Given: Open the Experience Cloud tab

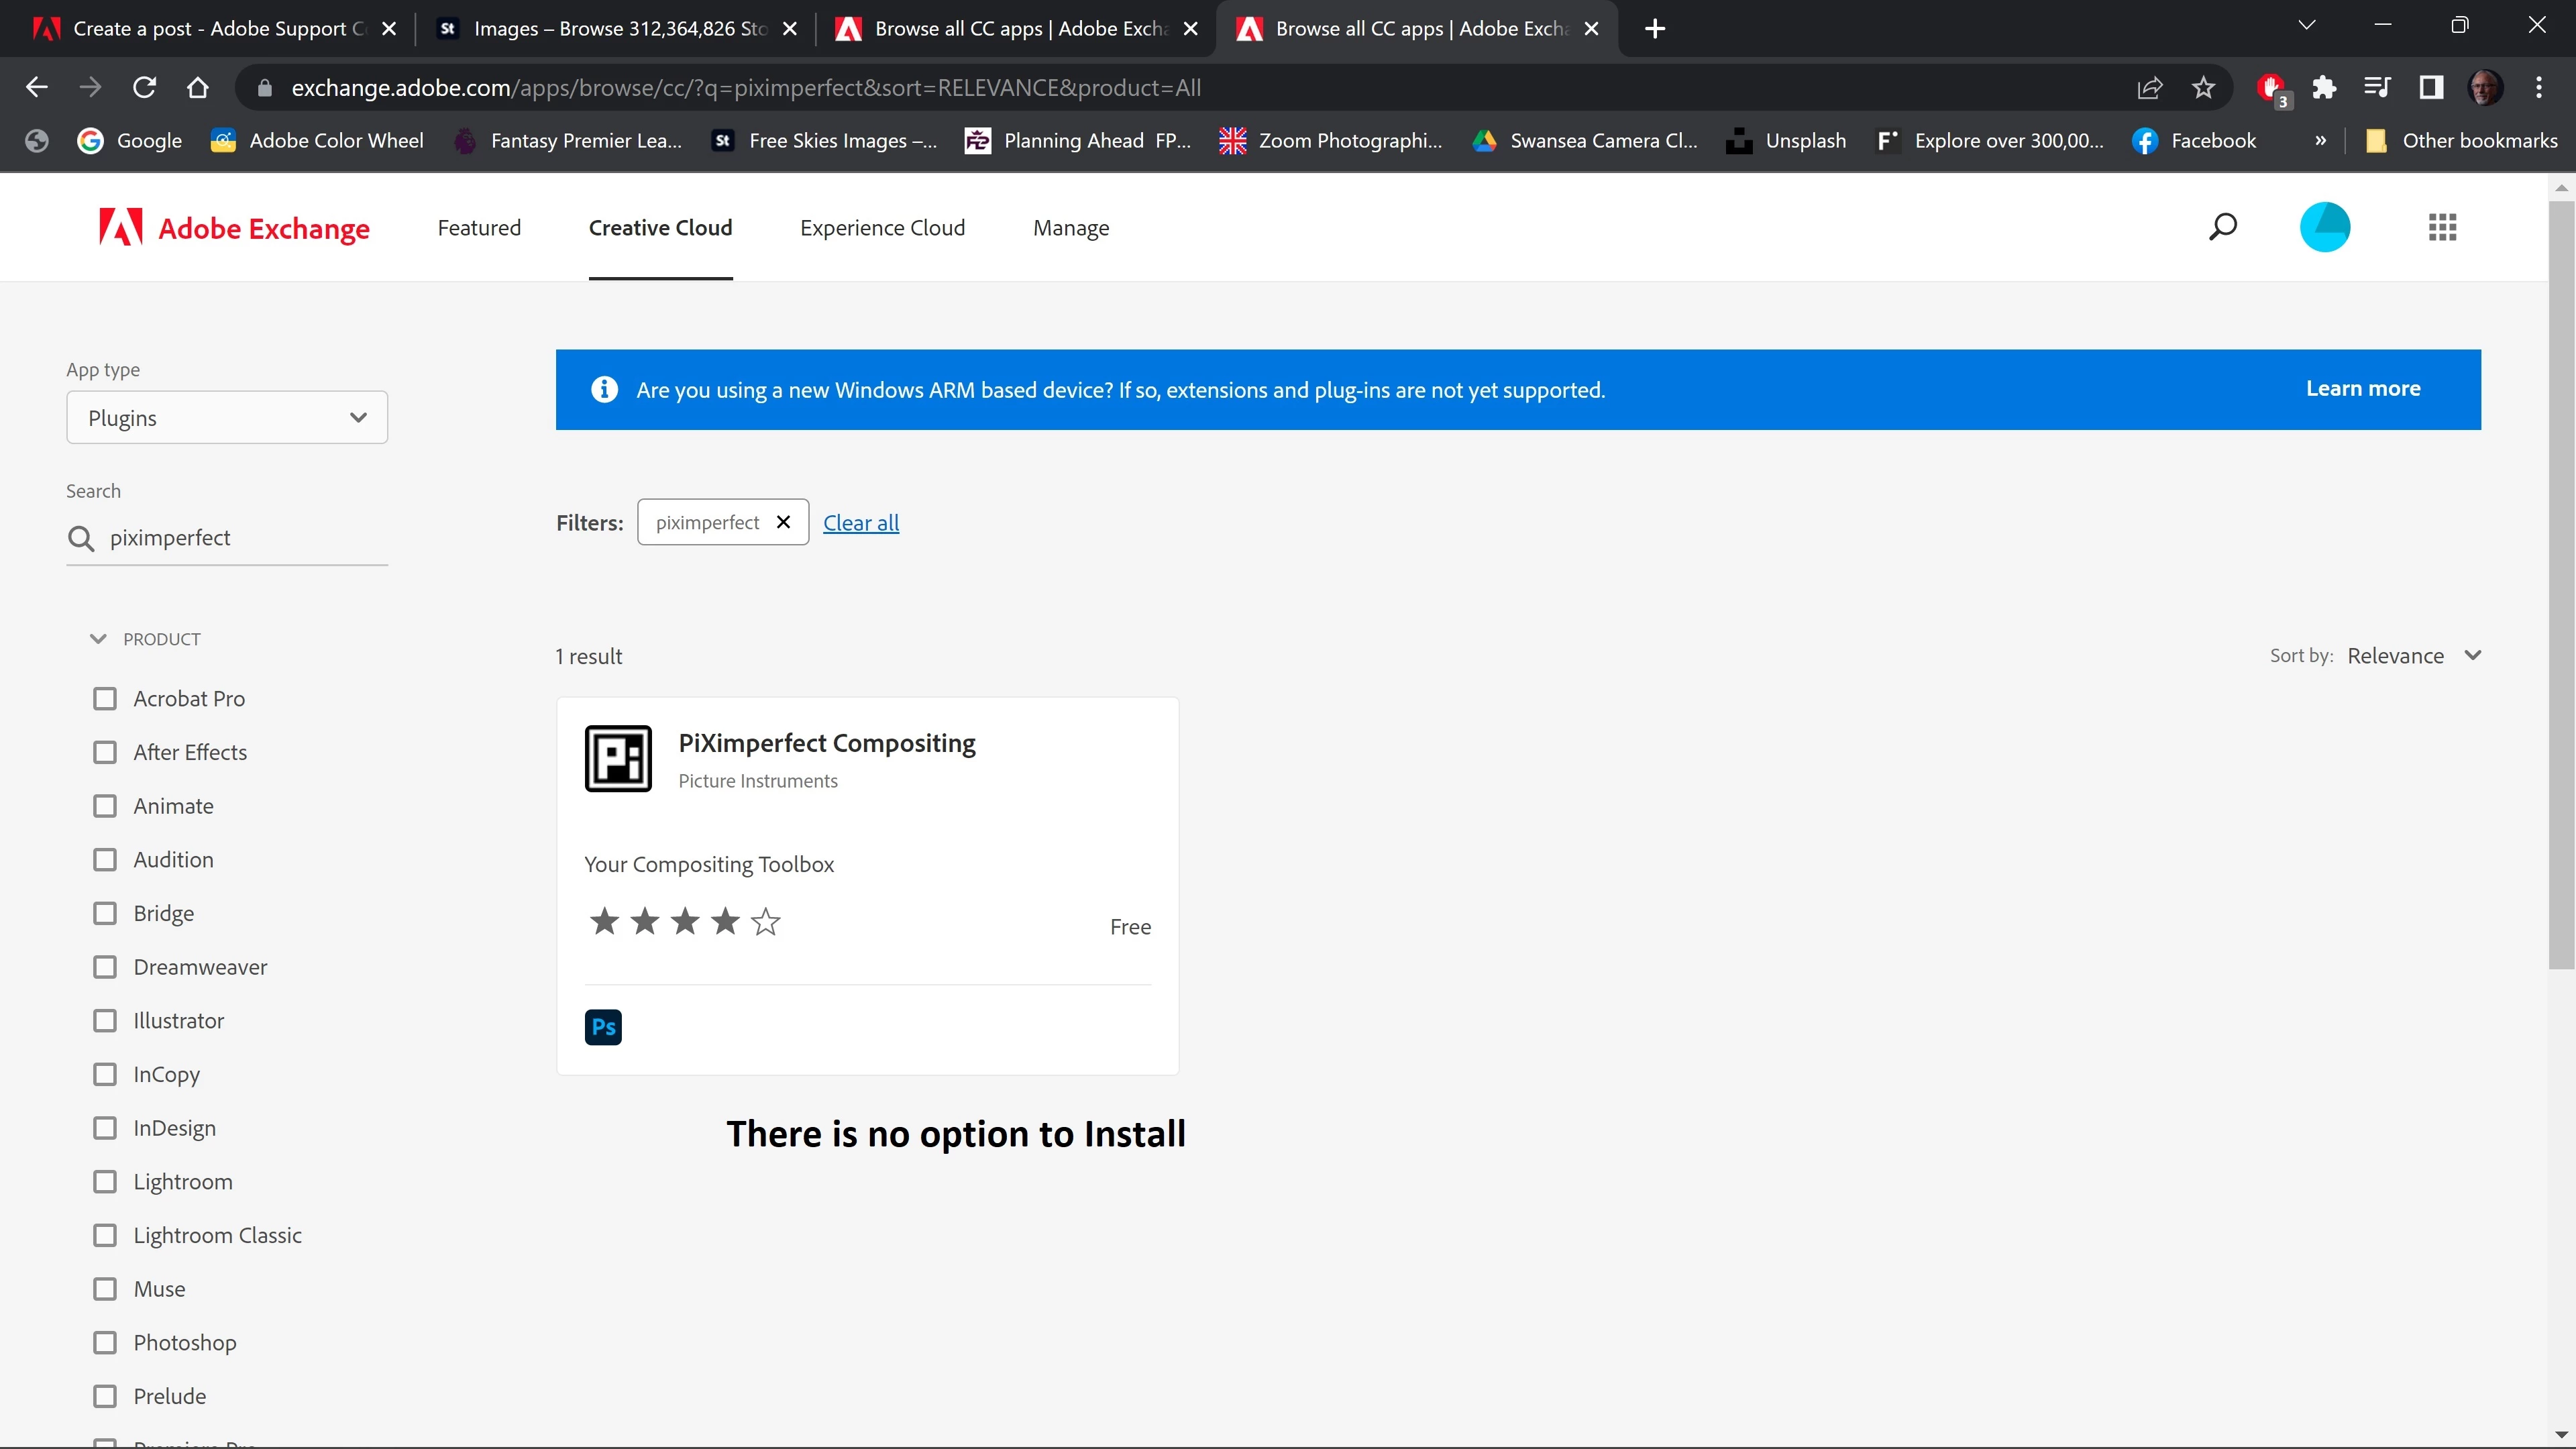Looking at the screenshot, I should click(882, 228).
